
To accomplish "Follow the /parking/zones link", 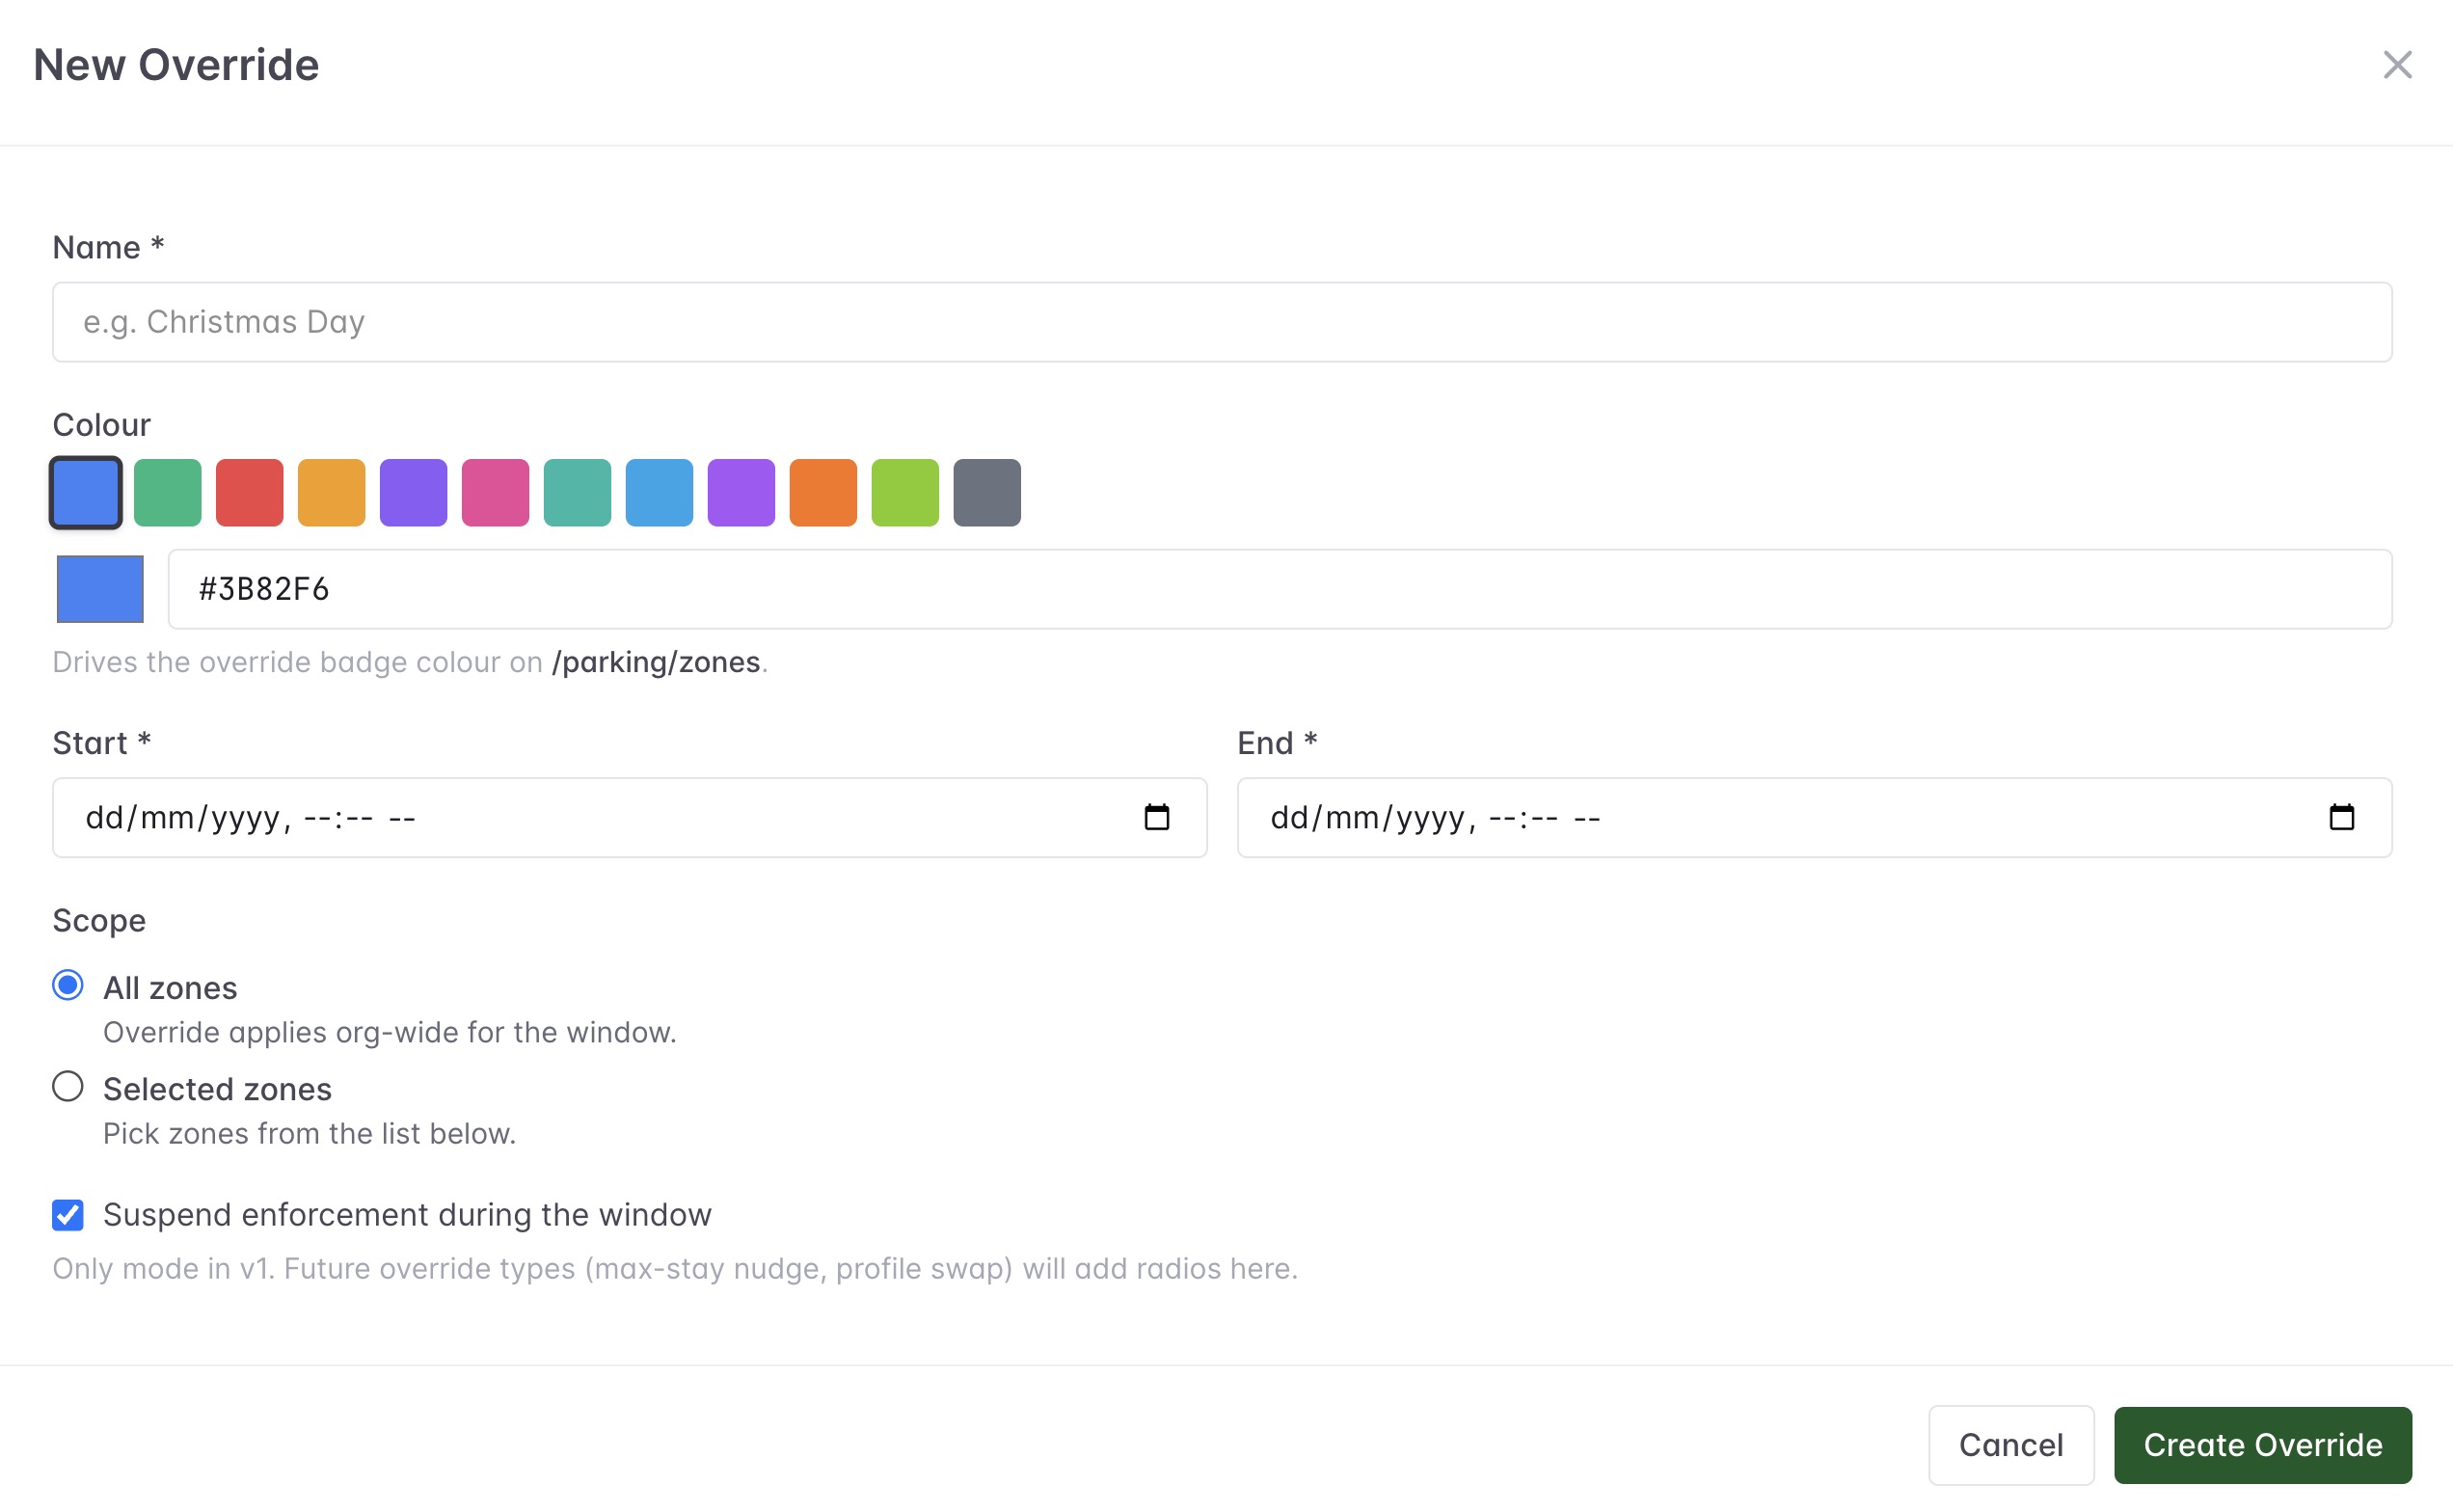I will [656, 662].
